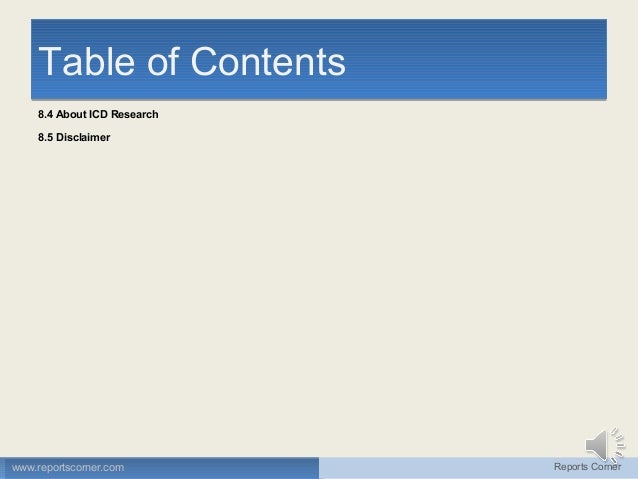Click the audio speaker icon
This screenshot has height=479, width=638.
pyautogui.click(x=605, y=445)
